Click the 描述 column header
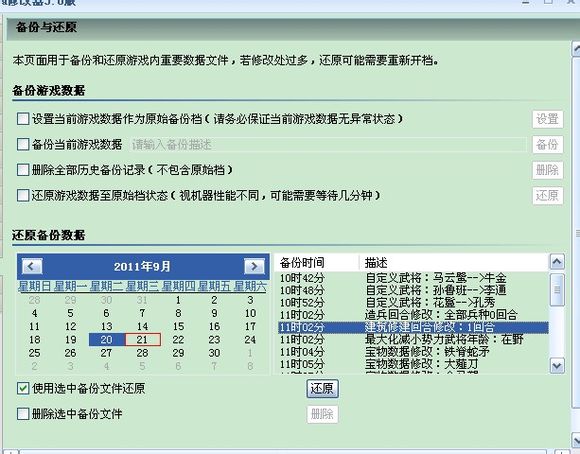Image resolution: width=580 pixels, height=454 pixels. pos(453,263)
